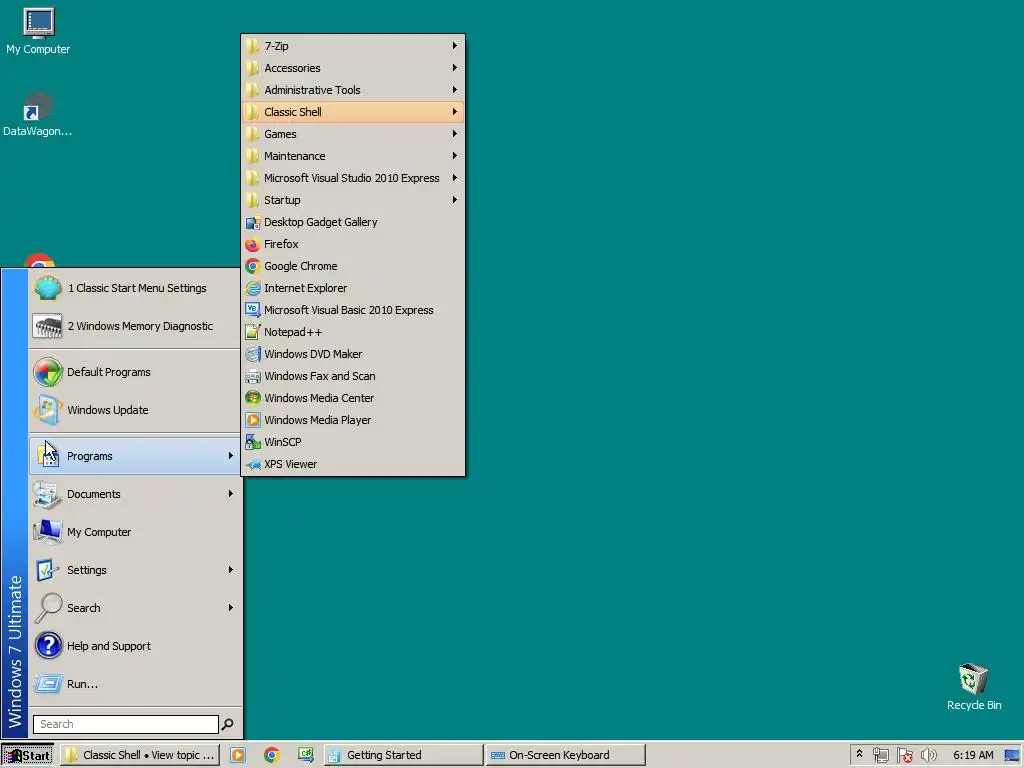Run Windows Memory Diagnostic

135,326
